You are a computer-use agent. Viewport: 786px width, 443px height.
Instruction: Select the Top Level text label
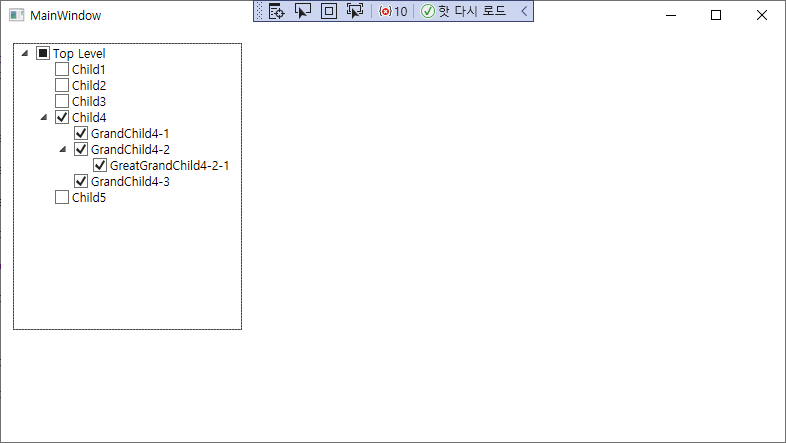pos(79,54)
